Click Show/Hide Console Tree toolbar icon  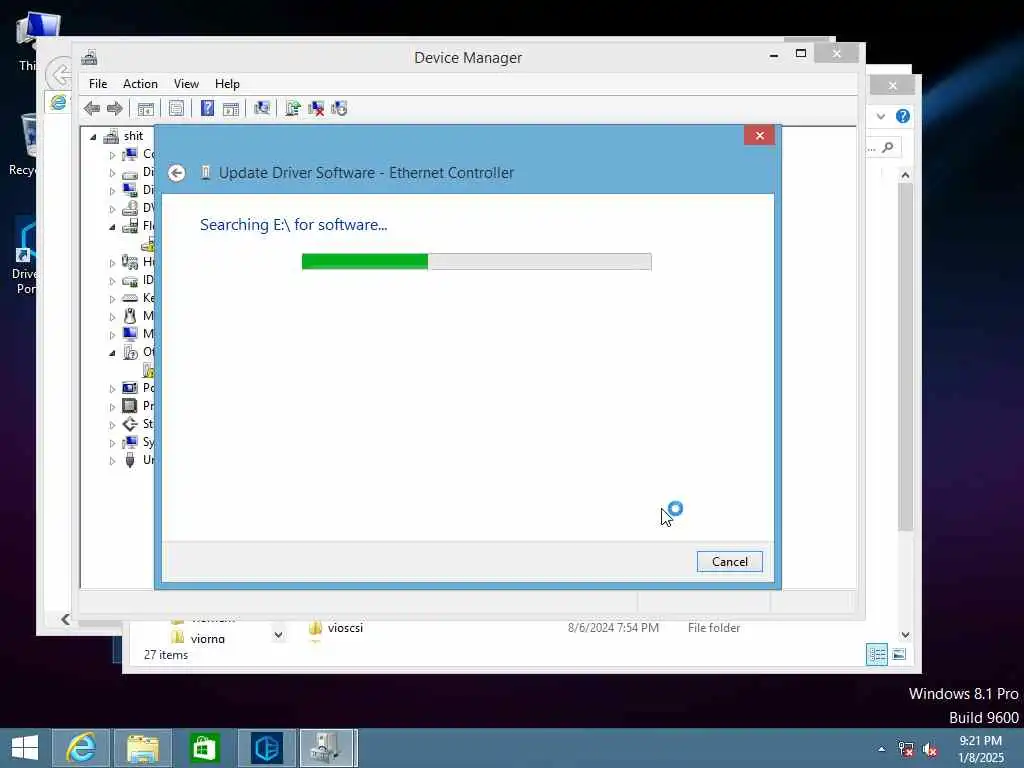(x=146, y=108)
